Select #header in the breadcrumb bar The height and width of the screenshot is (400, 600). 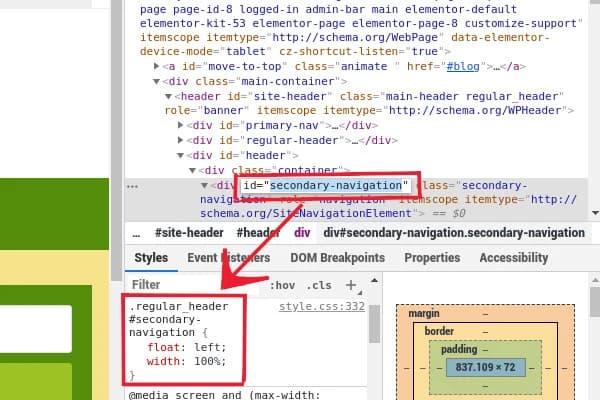pyautogui.click(x=258, y=233)
